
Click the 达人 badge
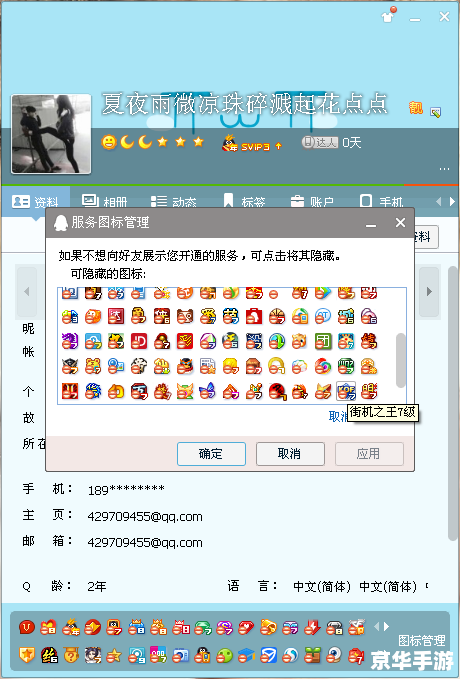pyautogui.click(x=320, y=142)
